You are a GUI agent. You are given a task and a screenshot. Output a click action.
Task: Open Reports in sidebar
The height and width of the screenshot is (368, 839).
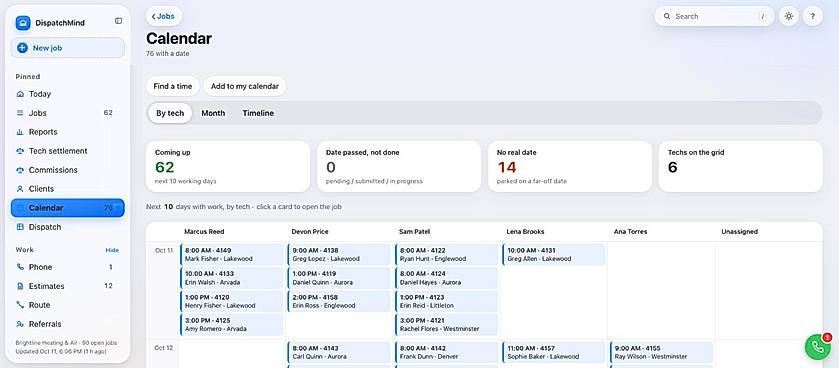tap(67, 132)
